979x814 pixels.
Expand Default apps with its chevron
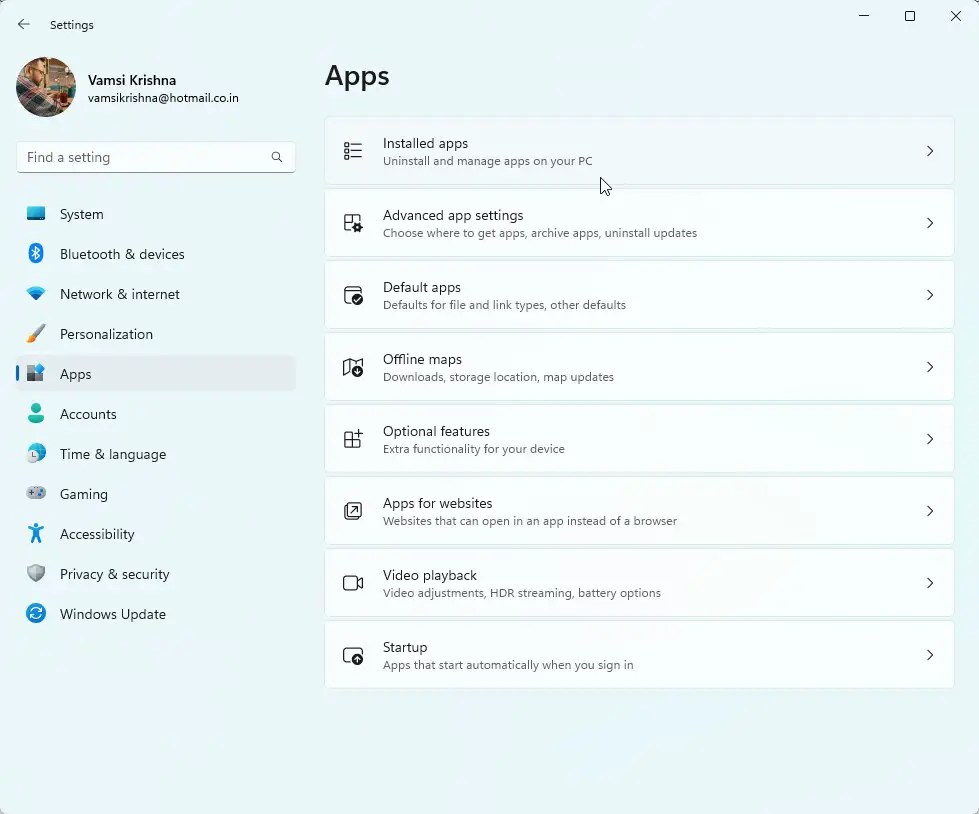tap(930, 295)
